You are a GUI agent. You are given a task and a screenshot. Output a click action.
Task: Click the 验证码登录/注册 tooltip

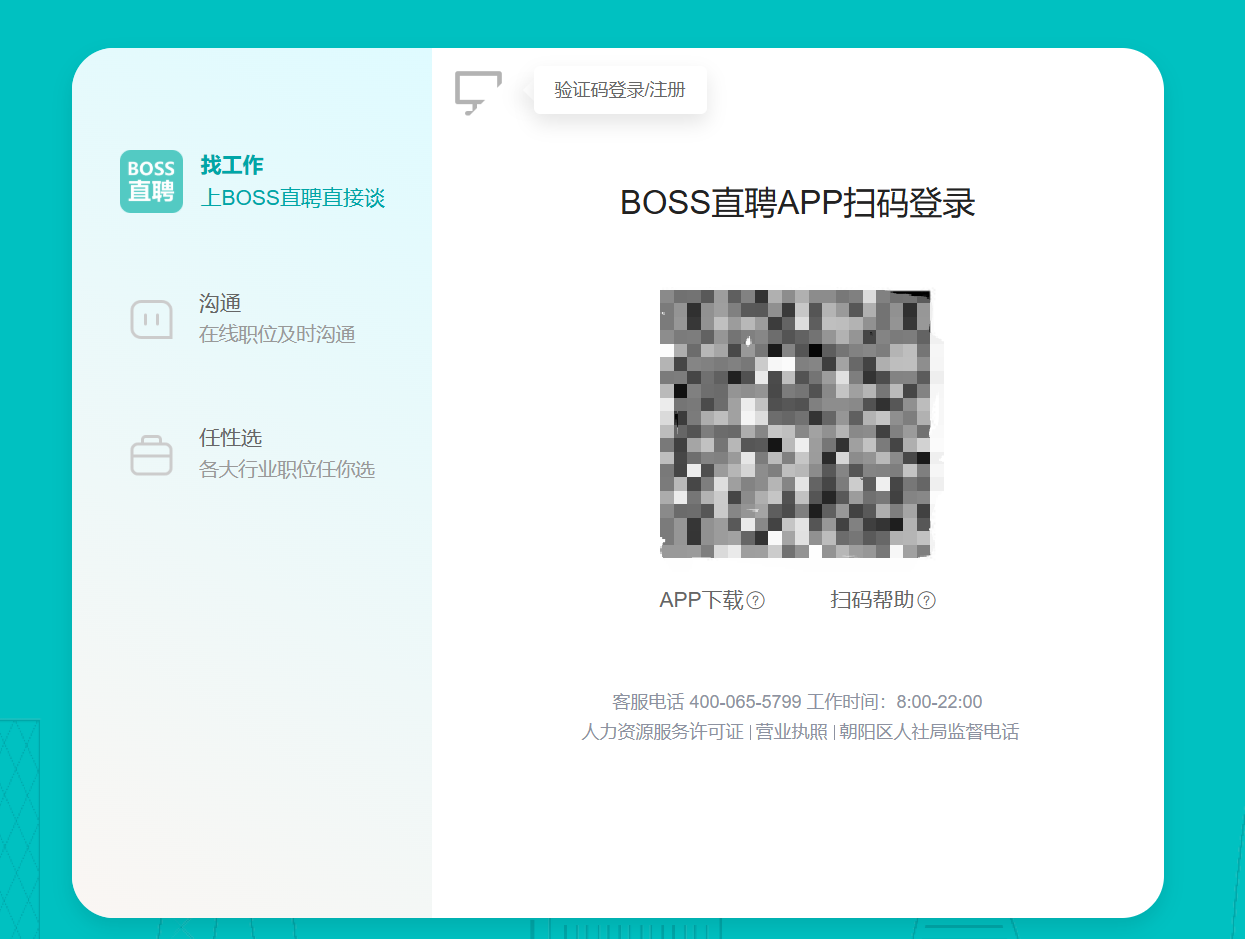pos(620,90)
